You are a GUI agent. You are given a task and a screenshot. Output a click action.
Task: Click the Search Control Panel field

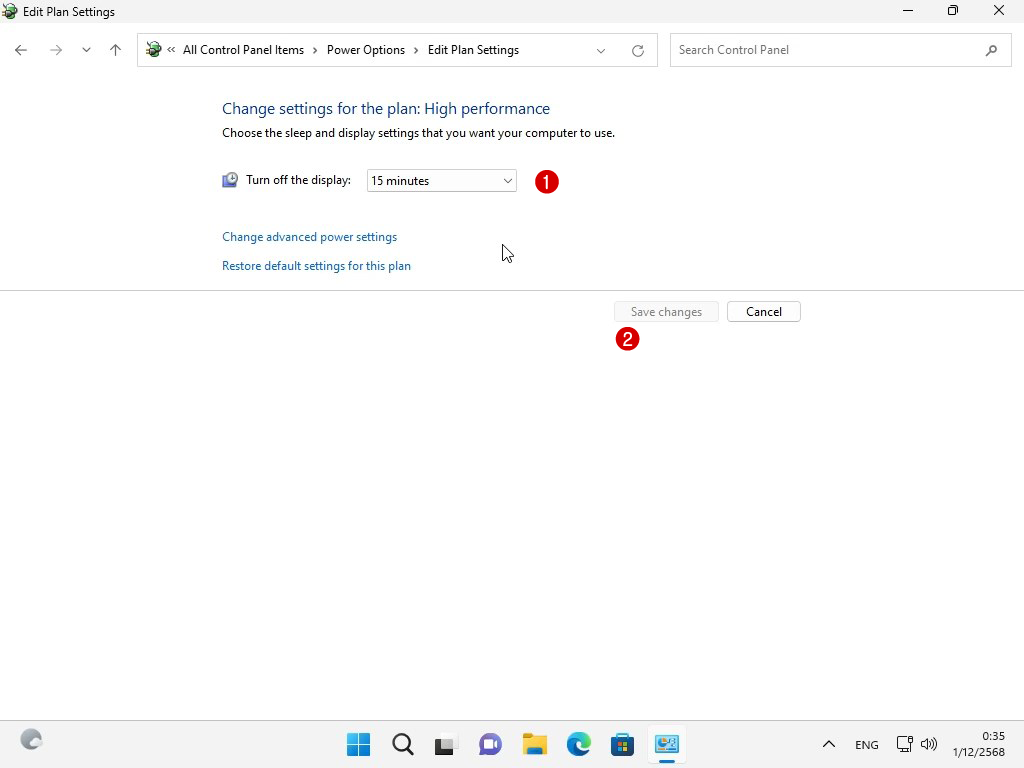825,50
